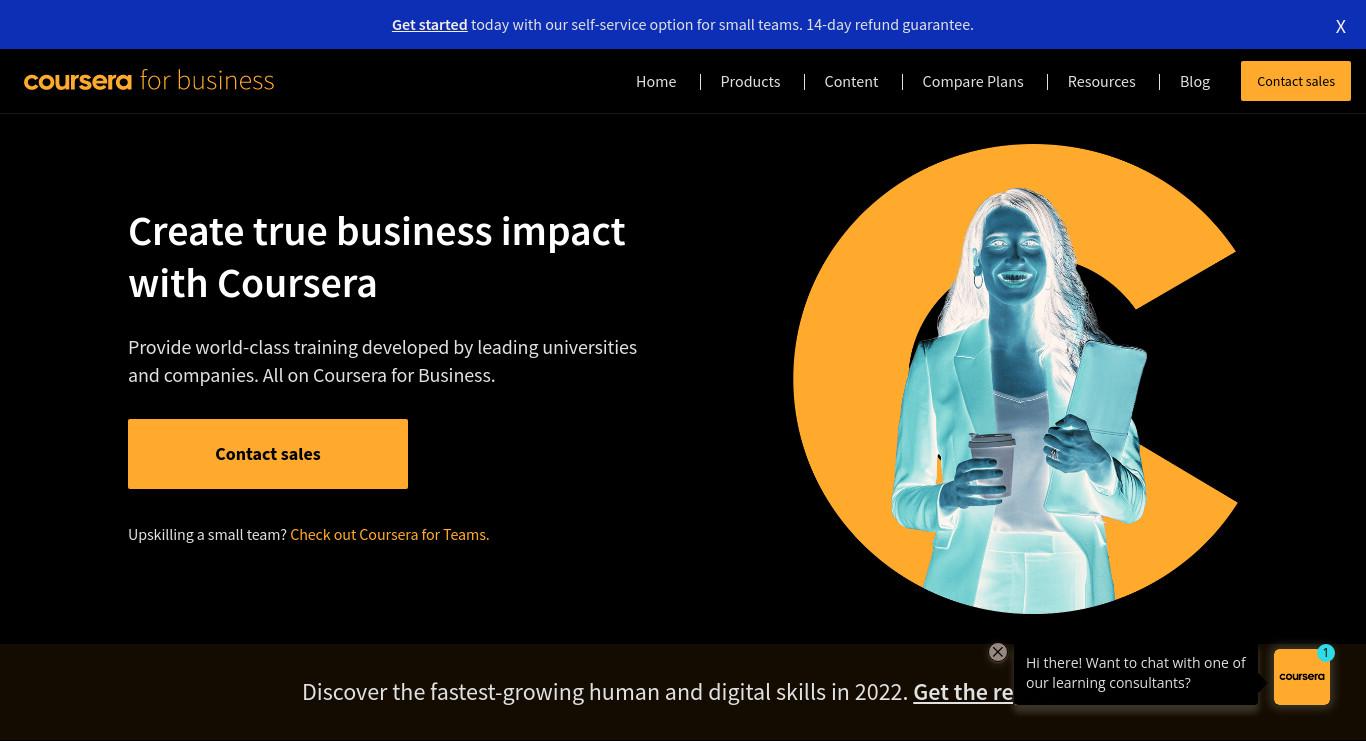Click the large hero Contact sales button

pos(268,454)
